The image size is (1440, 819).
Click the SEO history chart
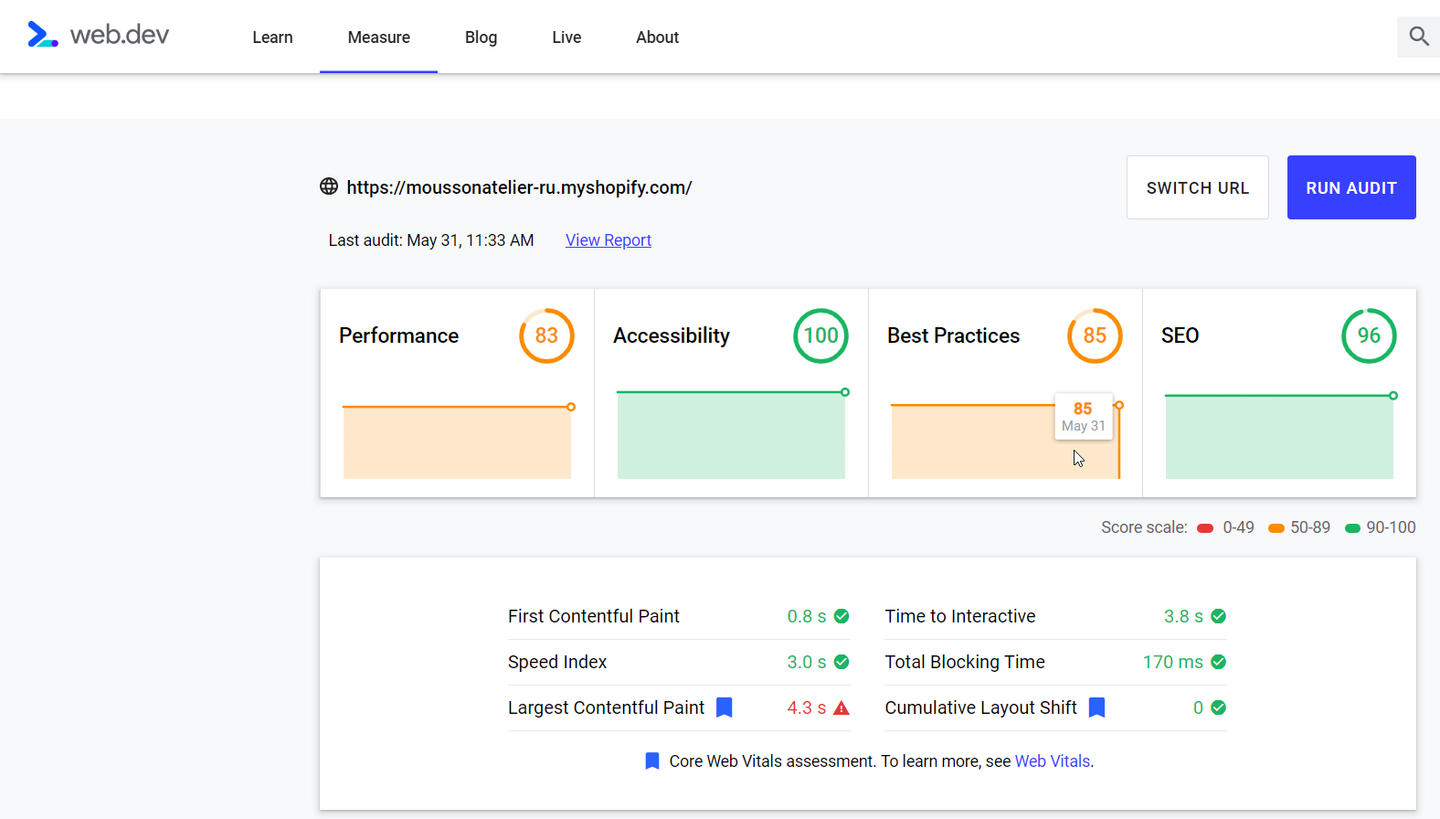coord(1279,437)
